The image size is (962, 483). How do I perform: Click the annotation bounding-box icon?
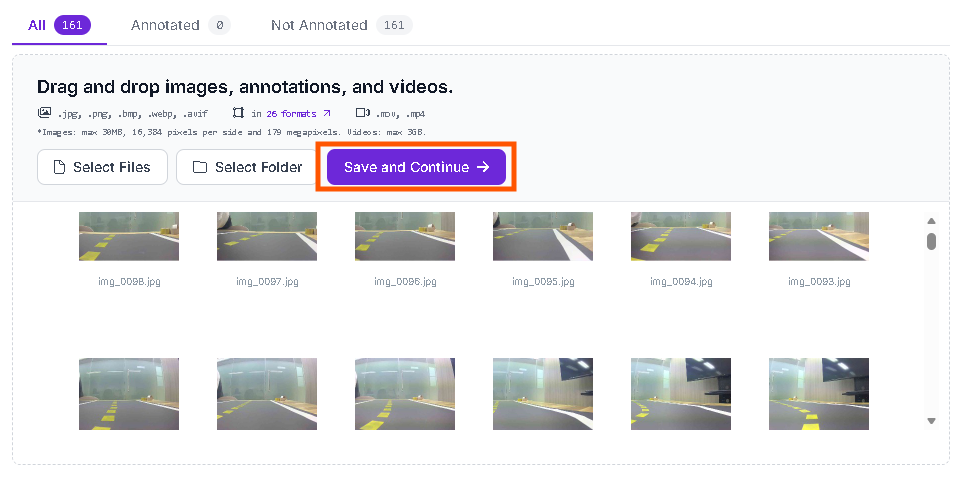click(238, 113)
